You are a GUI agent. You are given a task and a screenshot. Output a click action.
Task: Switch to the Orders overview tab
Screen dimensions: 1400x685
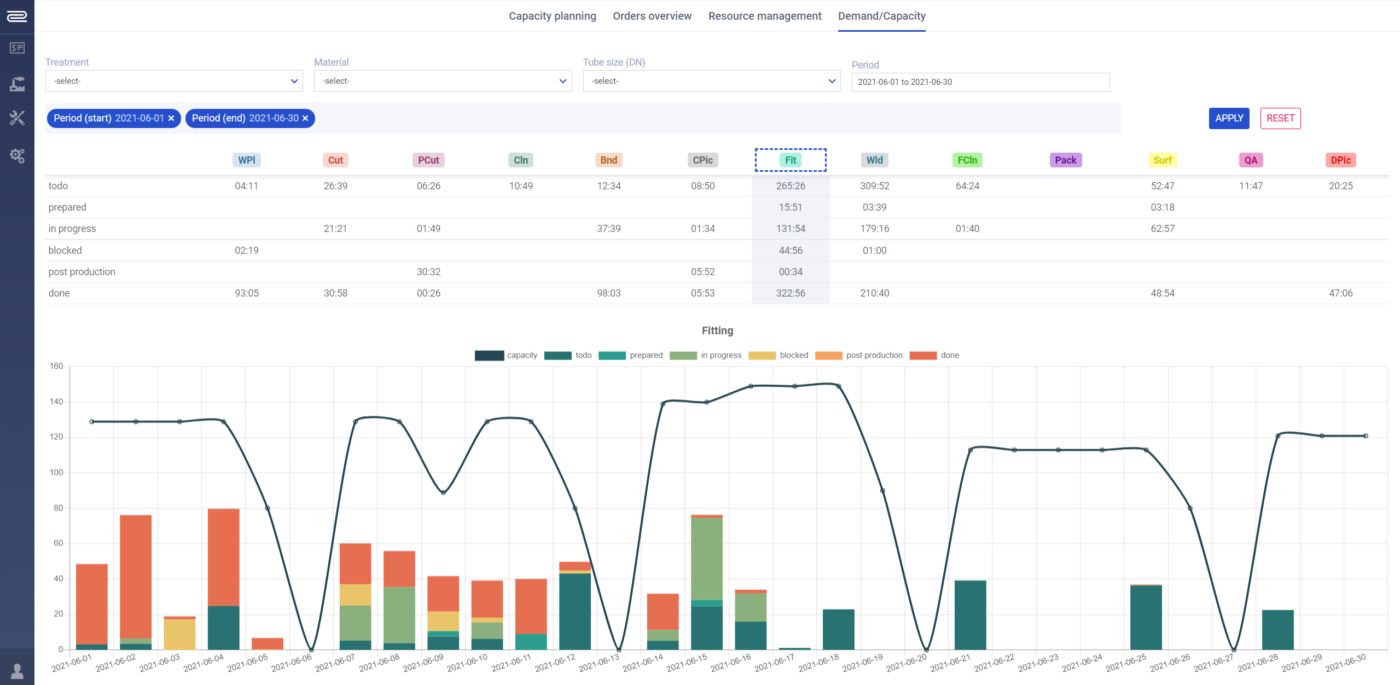point(652,16)
